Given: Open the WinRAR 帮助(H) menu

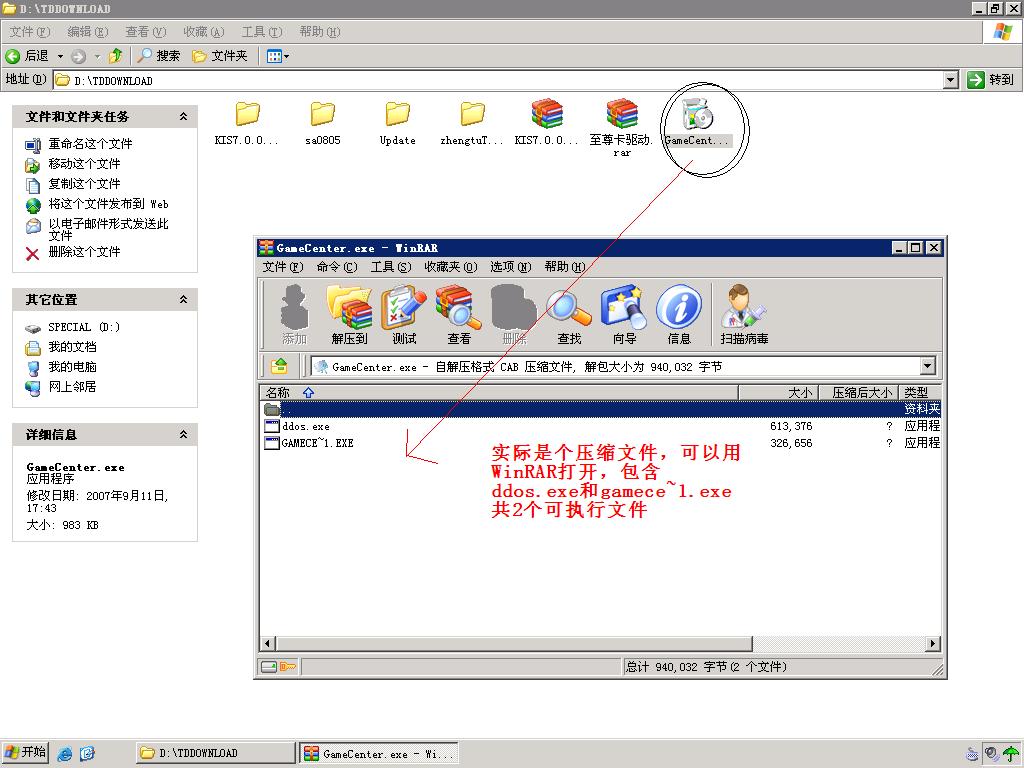Looking at the screenshot, I should 565,266.
